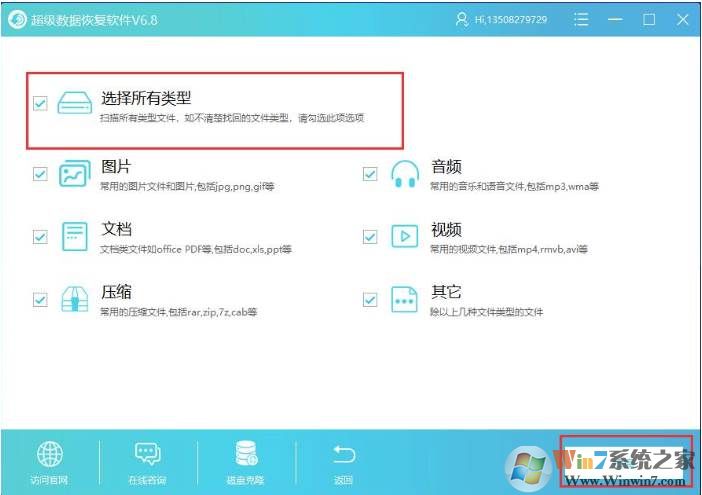Viewport: 702px width, 495px height.
Task: Click the zipped archive icon beside 压缩
Action: coord(74,299)
